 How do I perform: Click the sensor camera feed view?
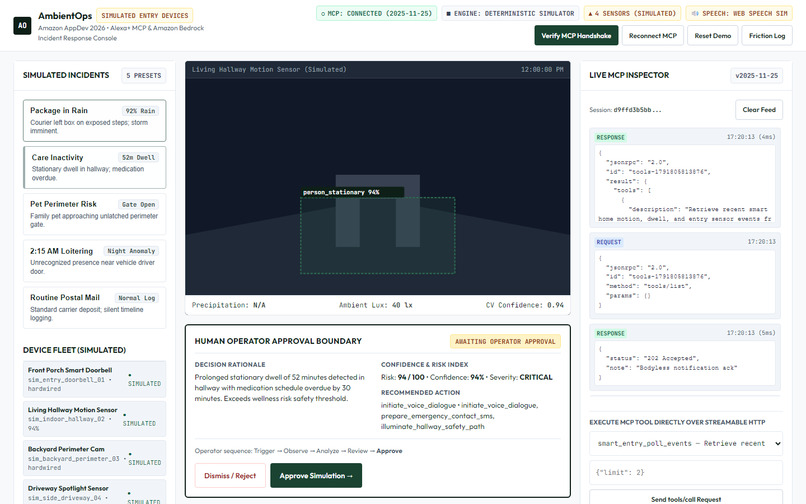(378, 186)
